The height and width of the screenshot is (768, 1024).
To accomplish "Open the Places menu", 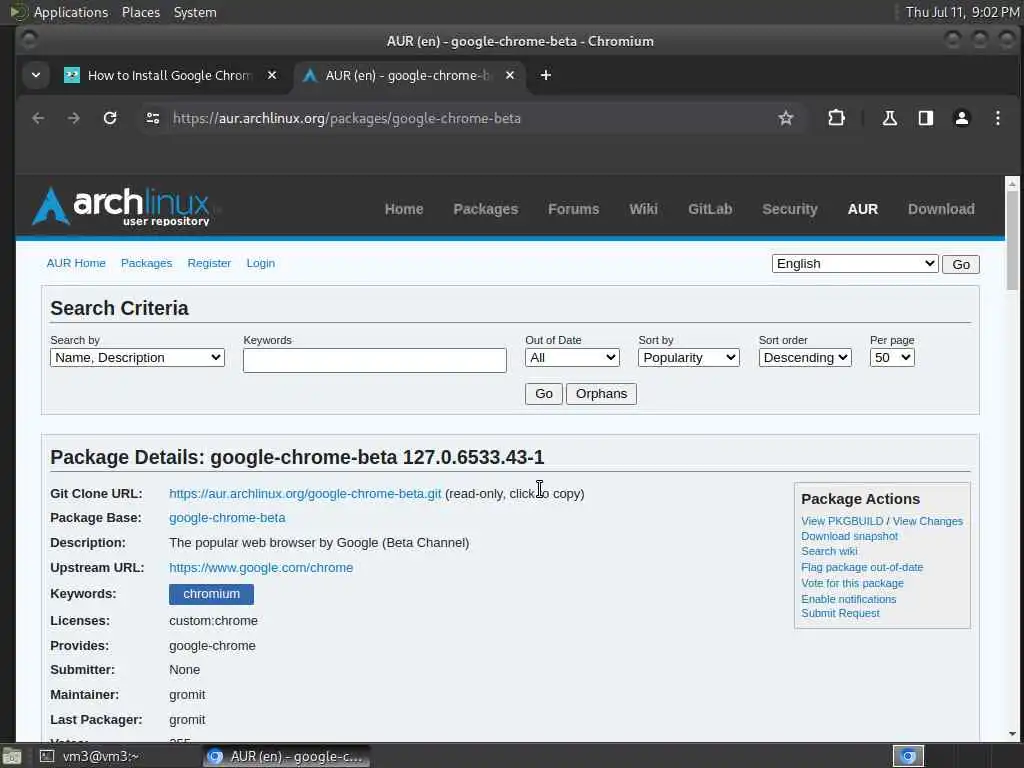I will 141,12.
